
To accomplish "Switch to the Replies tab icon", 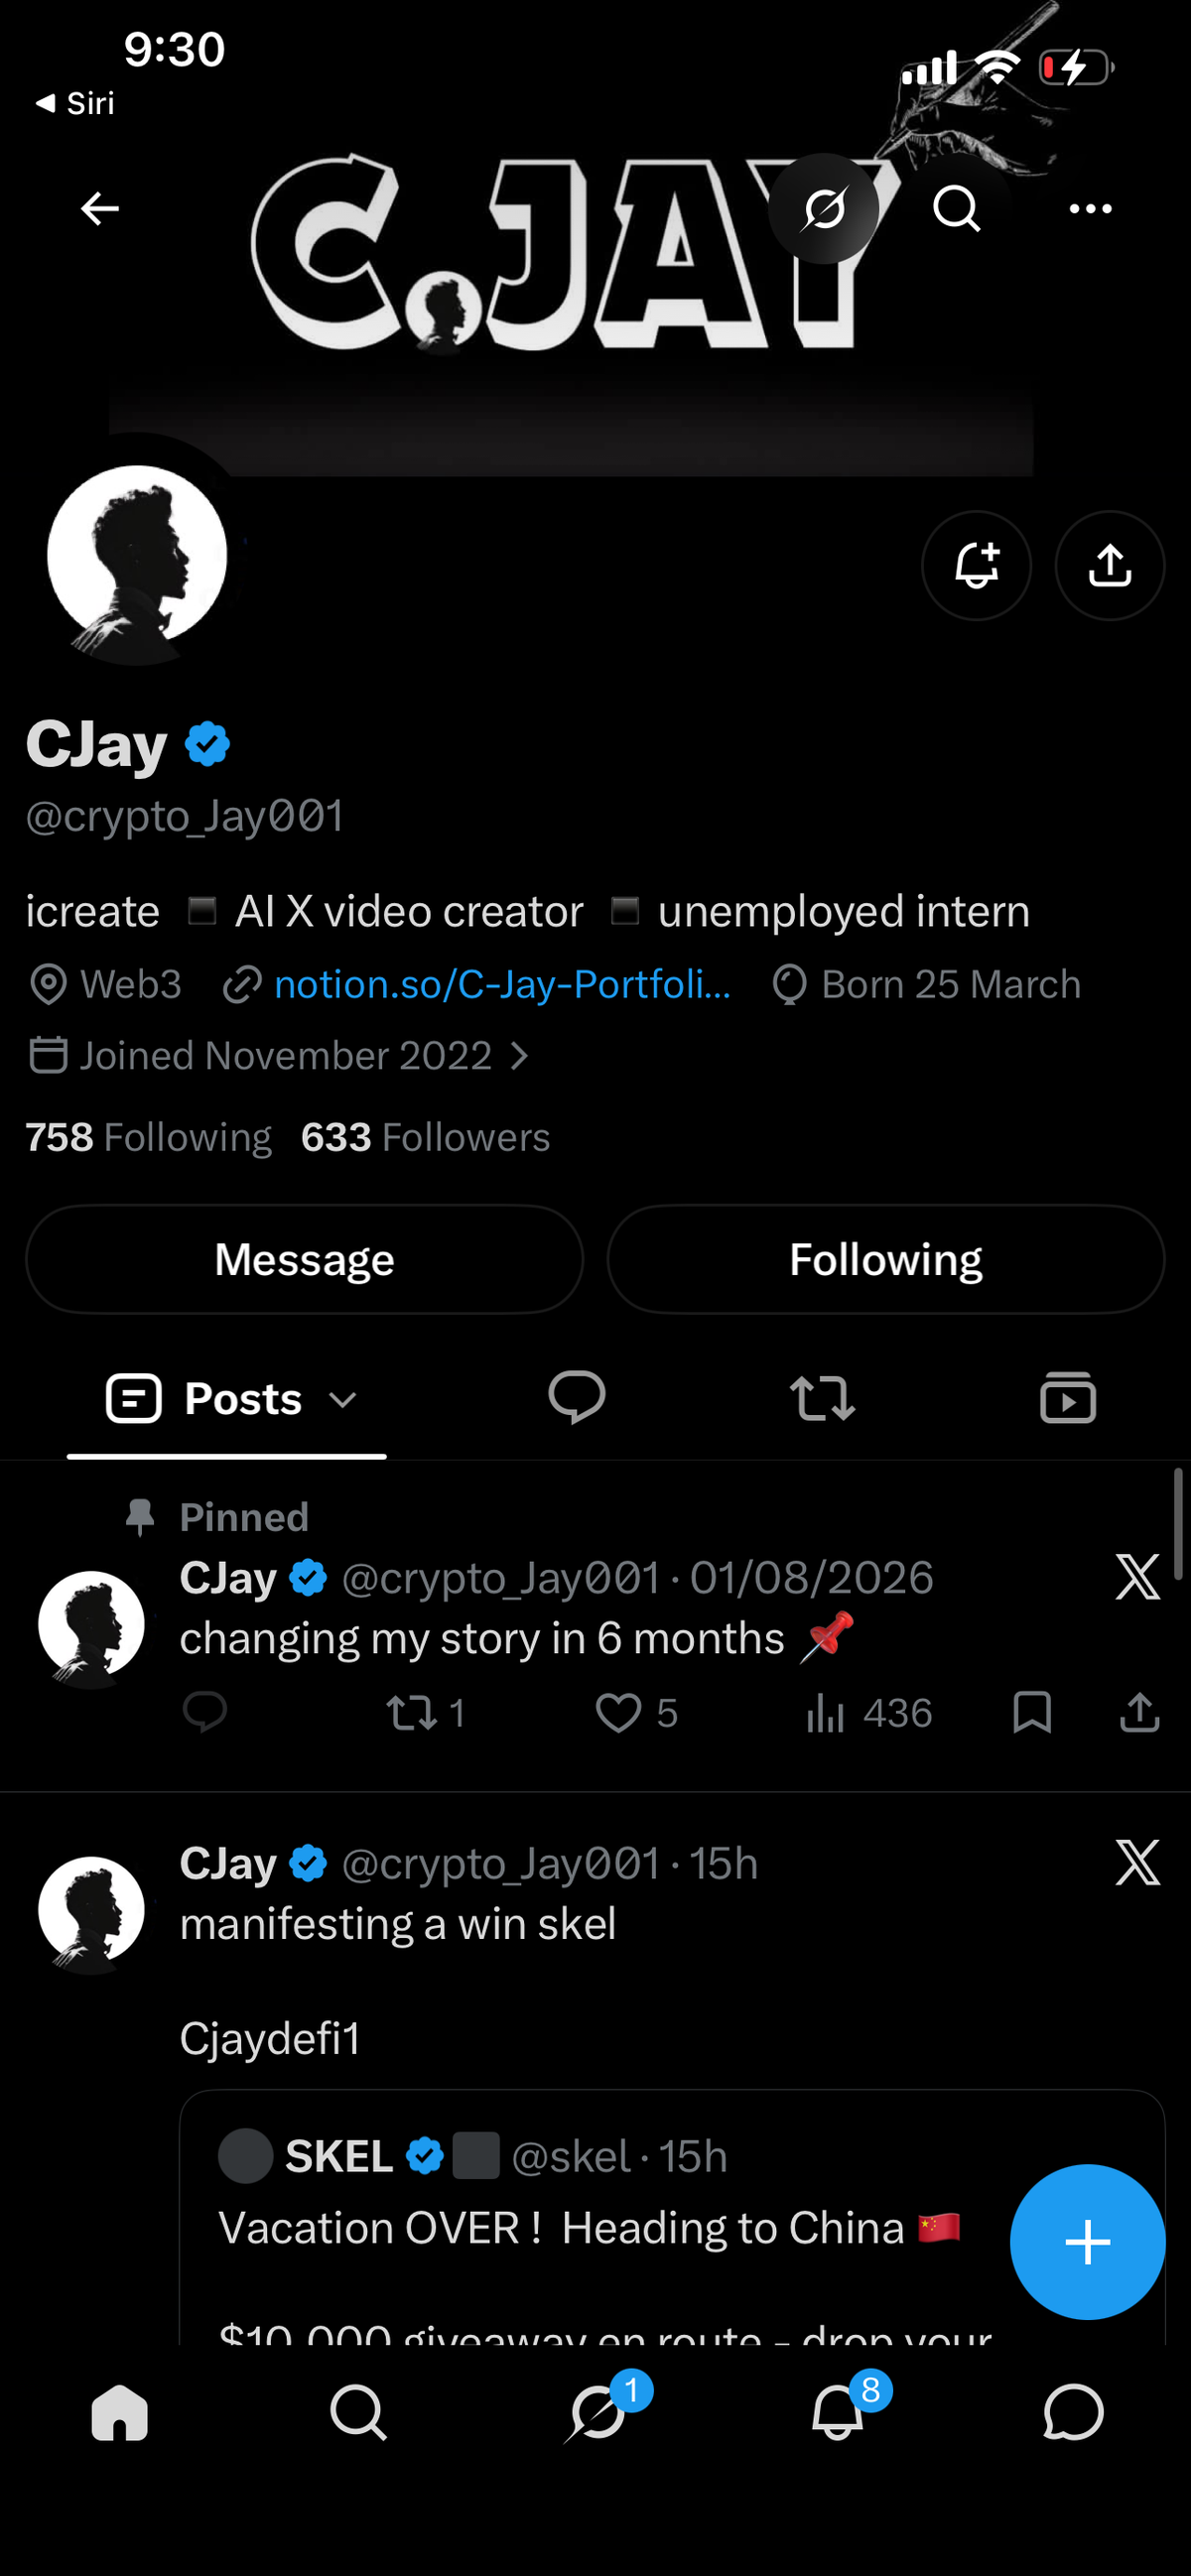I will pyautogui.click(x=577, y=1397).
